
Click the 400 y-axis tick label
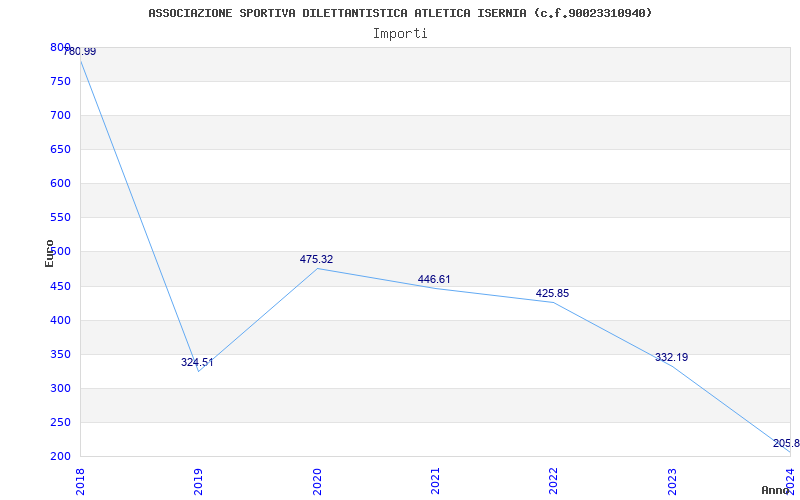tap(60, 320)
